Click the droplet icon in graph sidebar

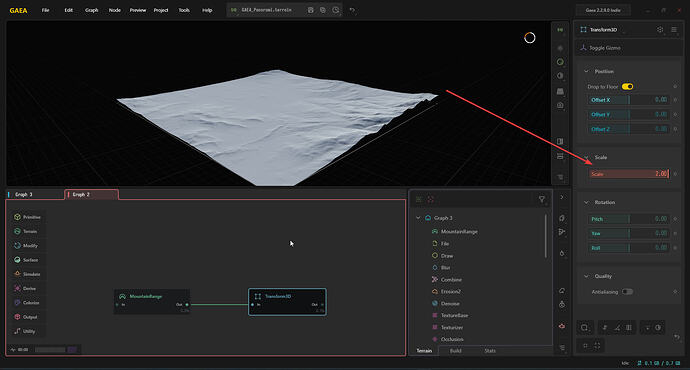pos(562,253)
